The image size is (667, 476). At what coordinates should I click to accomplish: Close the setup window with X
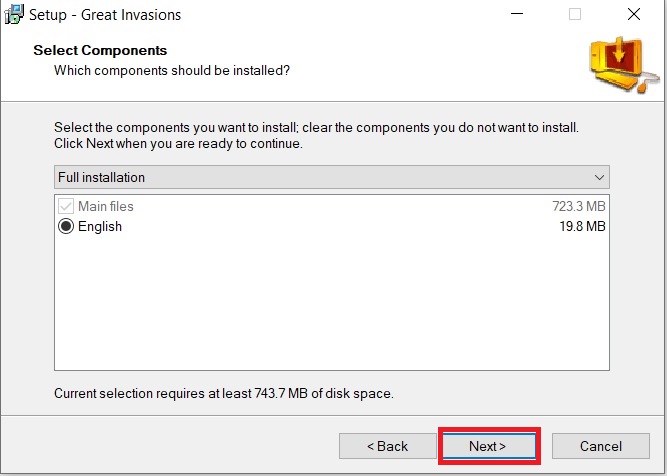634,14
